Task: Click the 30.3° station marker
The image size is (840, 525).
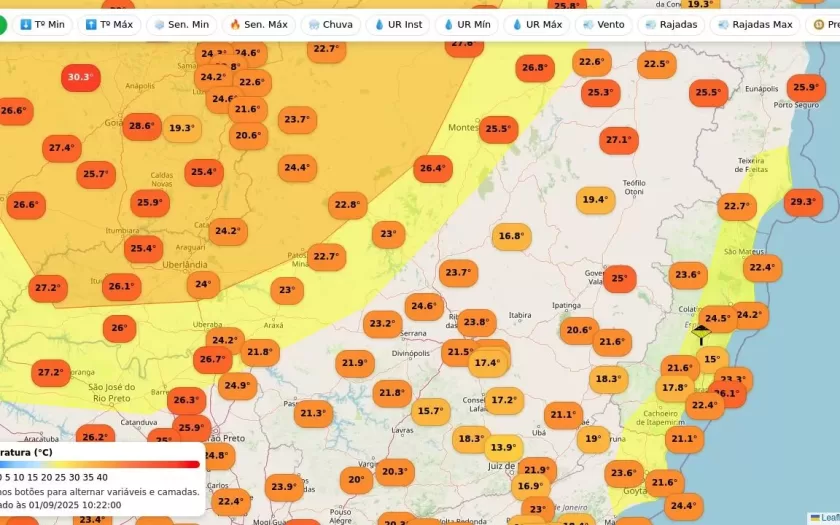Action: point(80,77)
